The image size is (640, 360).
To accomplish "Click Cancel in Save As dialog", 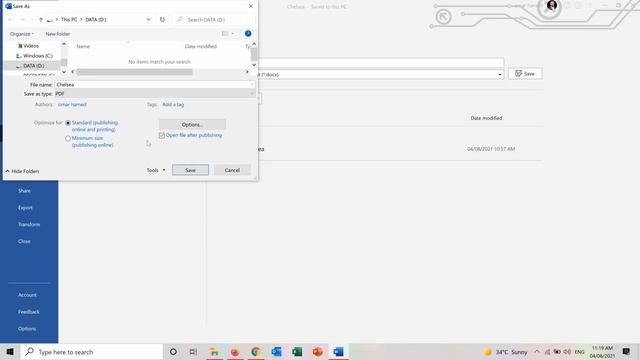I will (x=232, y=170).
